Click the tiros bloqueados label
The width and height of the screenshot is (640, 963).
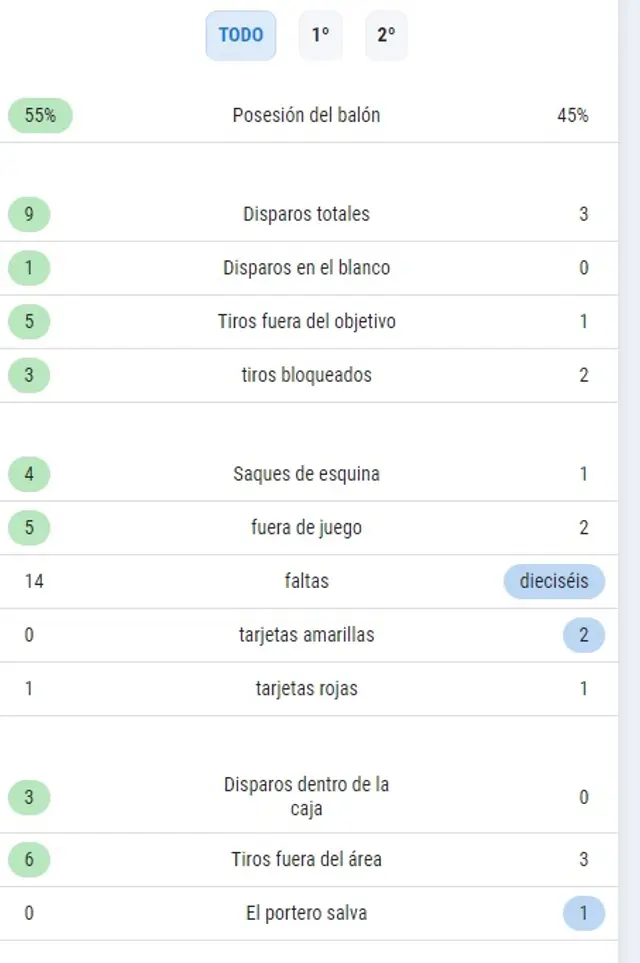pyautogui.click(x=306, y=376)
